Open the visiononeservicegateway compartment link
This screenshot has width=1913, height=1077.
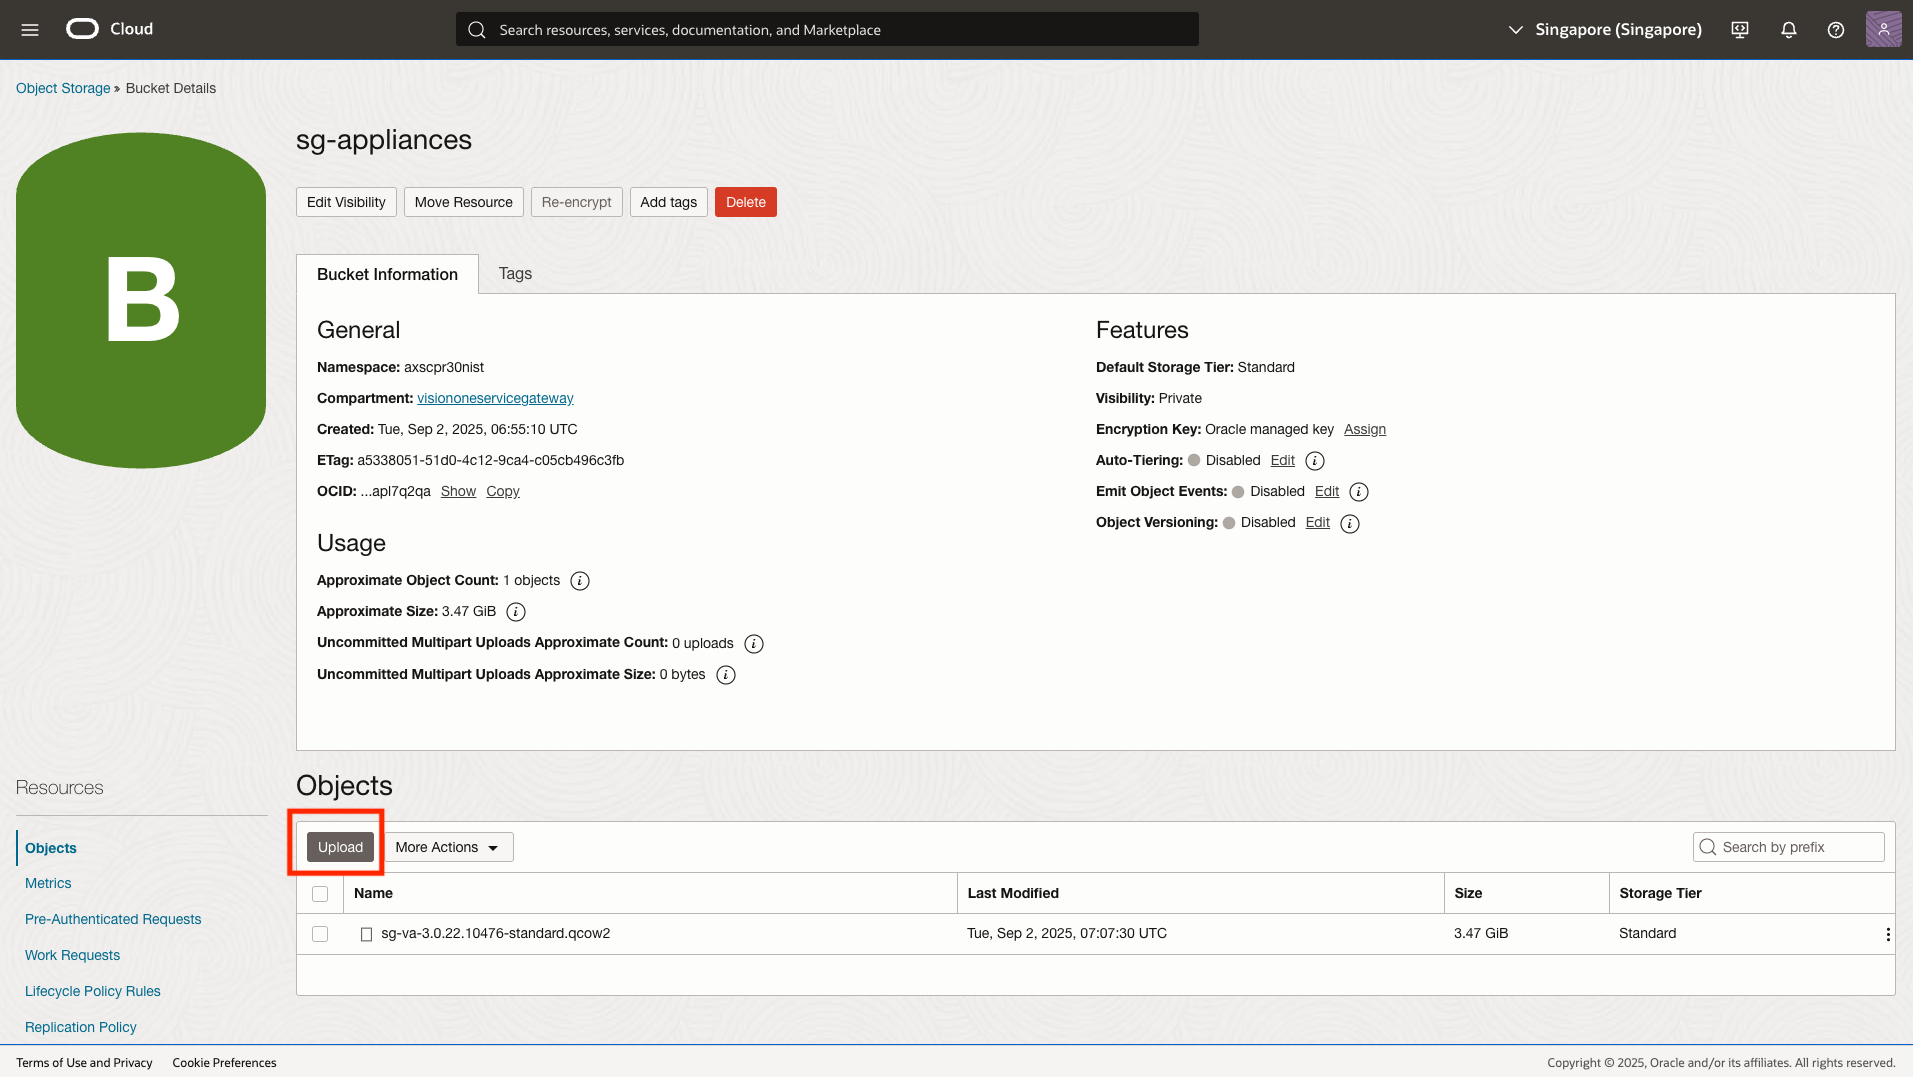[495, 398]
